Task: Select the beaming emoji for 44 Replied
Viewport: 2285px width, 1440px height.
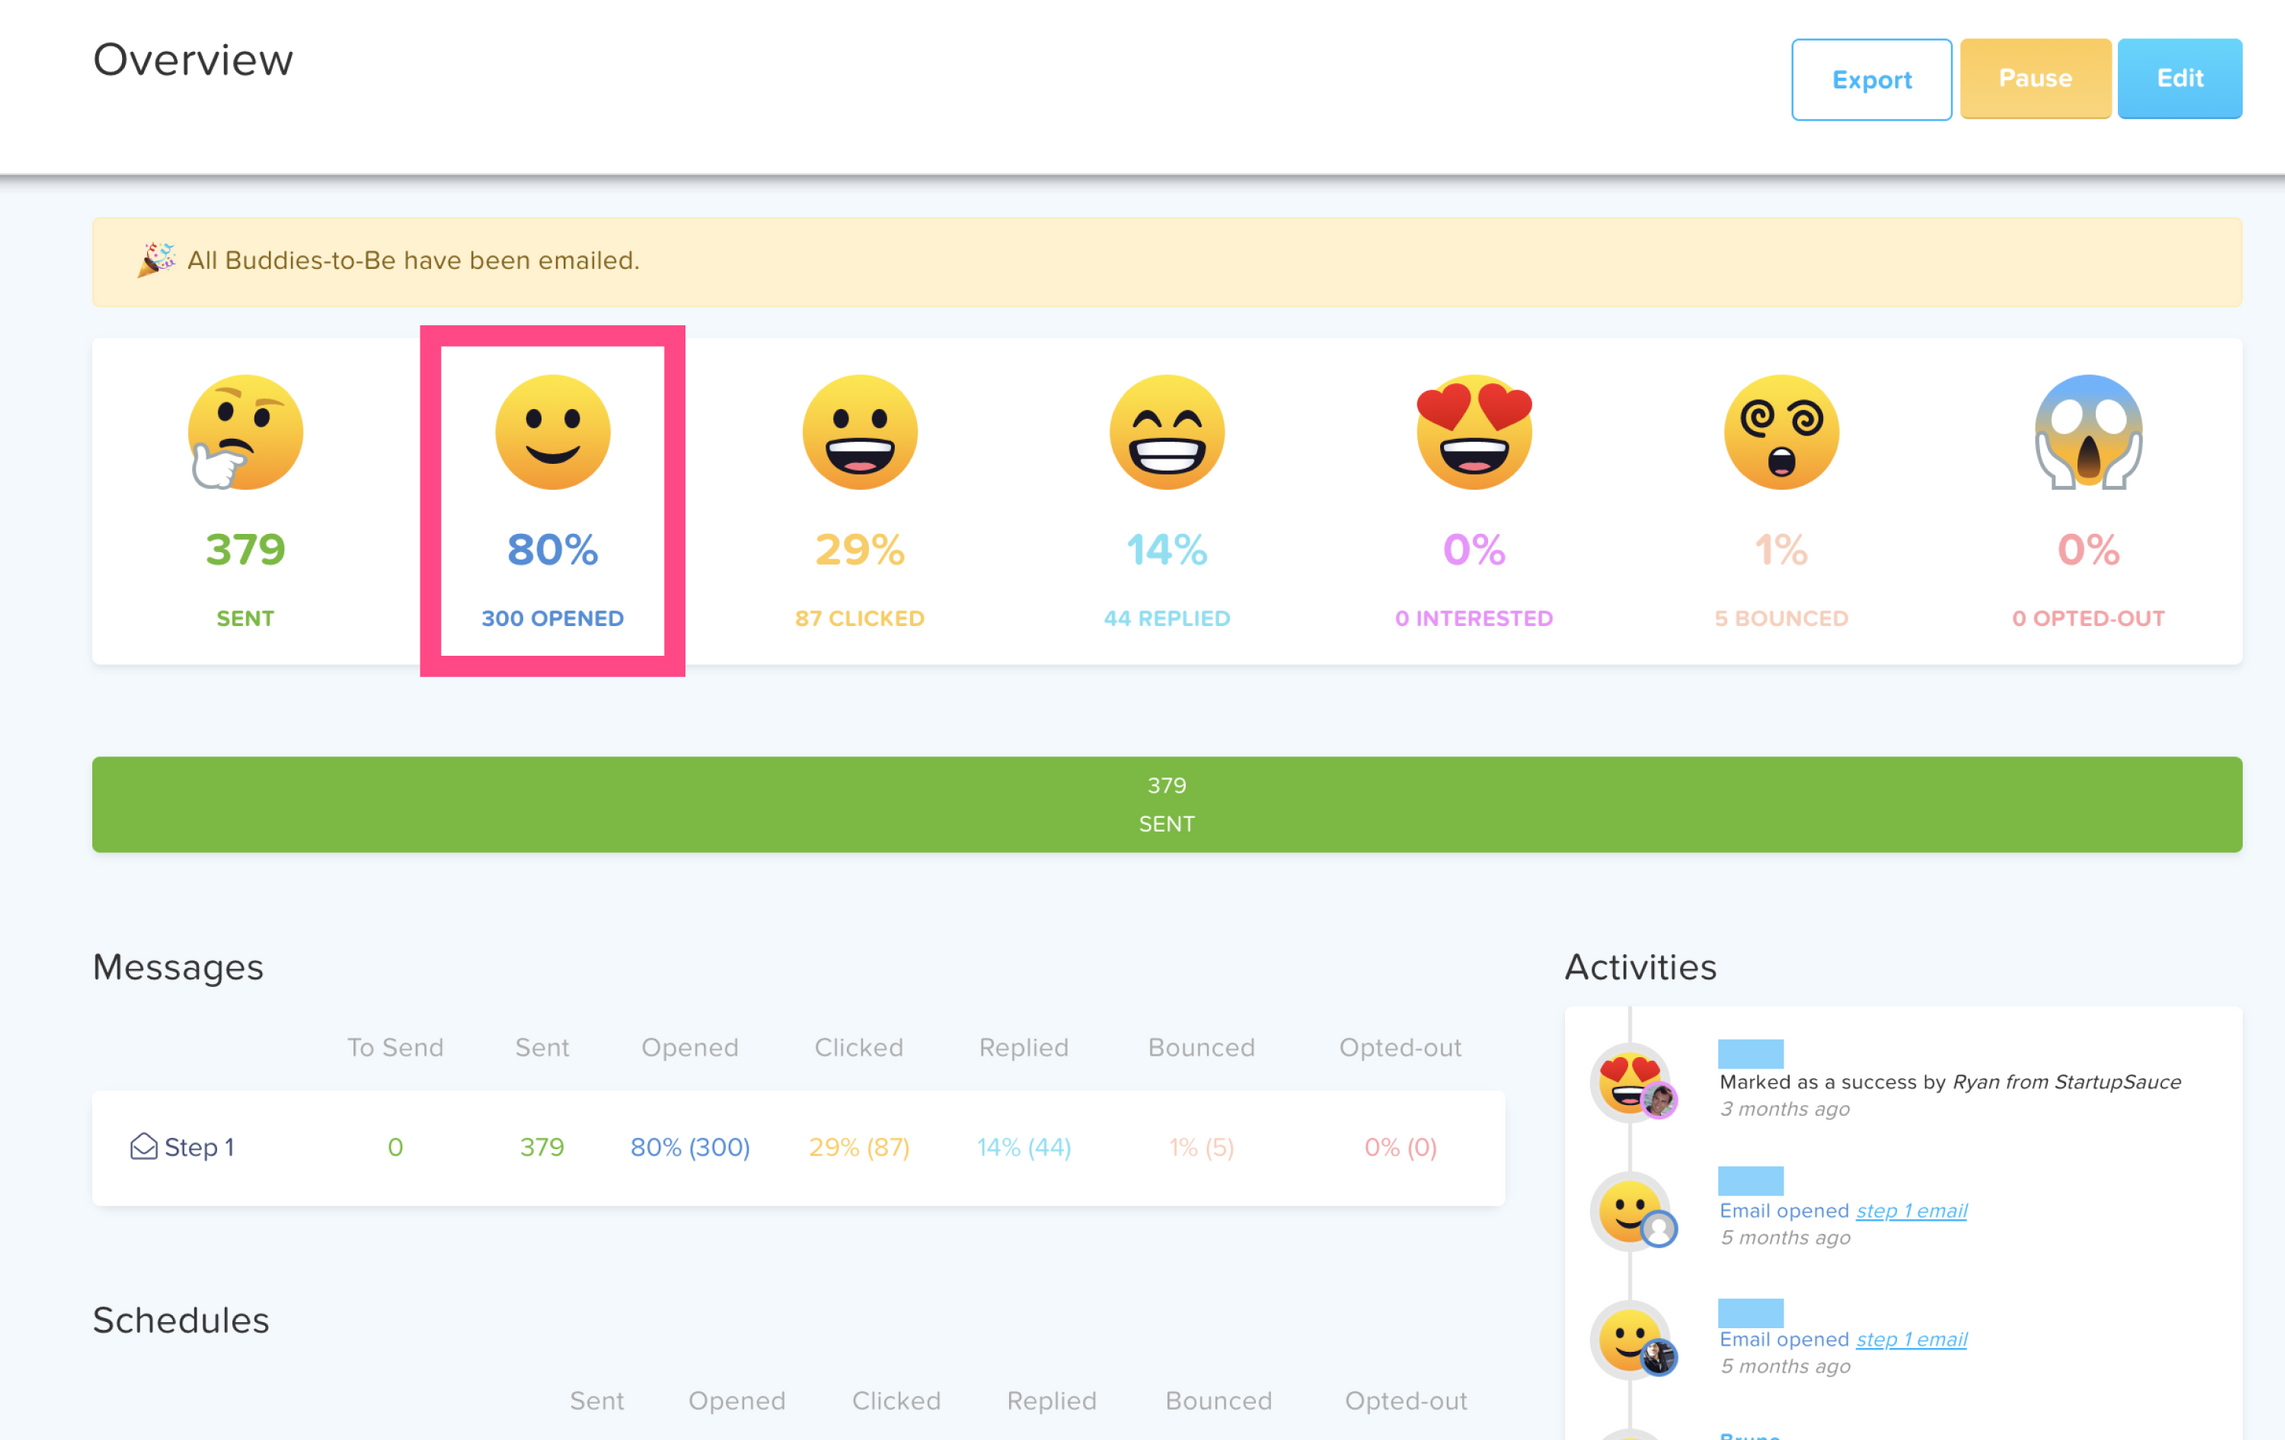Action: coord(1166,432)
